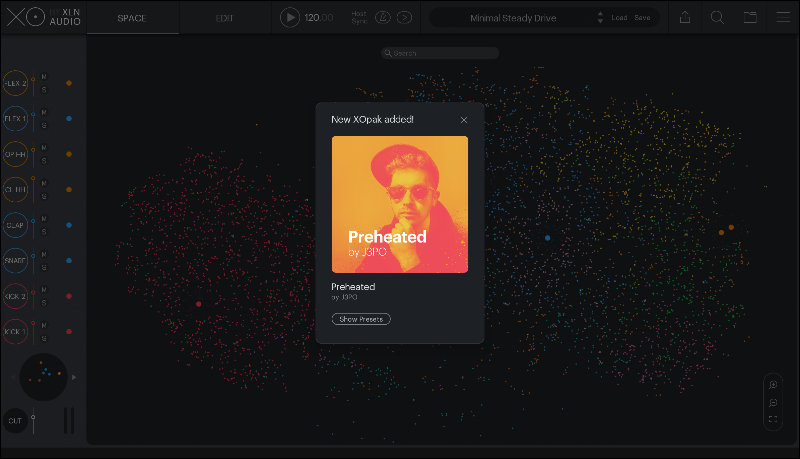Screen dimensions: 800x459
Task: Select the FLEX 1 channel pad
Action: click(15, 118)
